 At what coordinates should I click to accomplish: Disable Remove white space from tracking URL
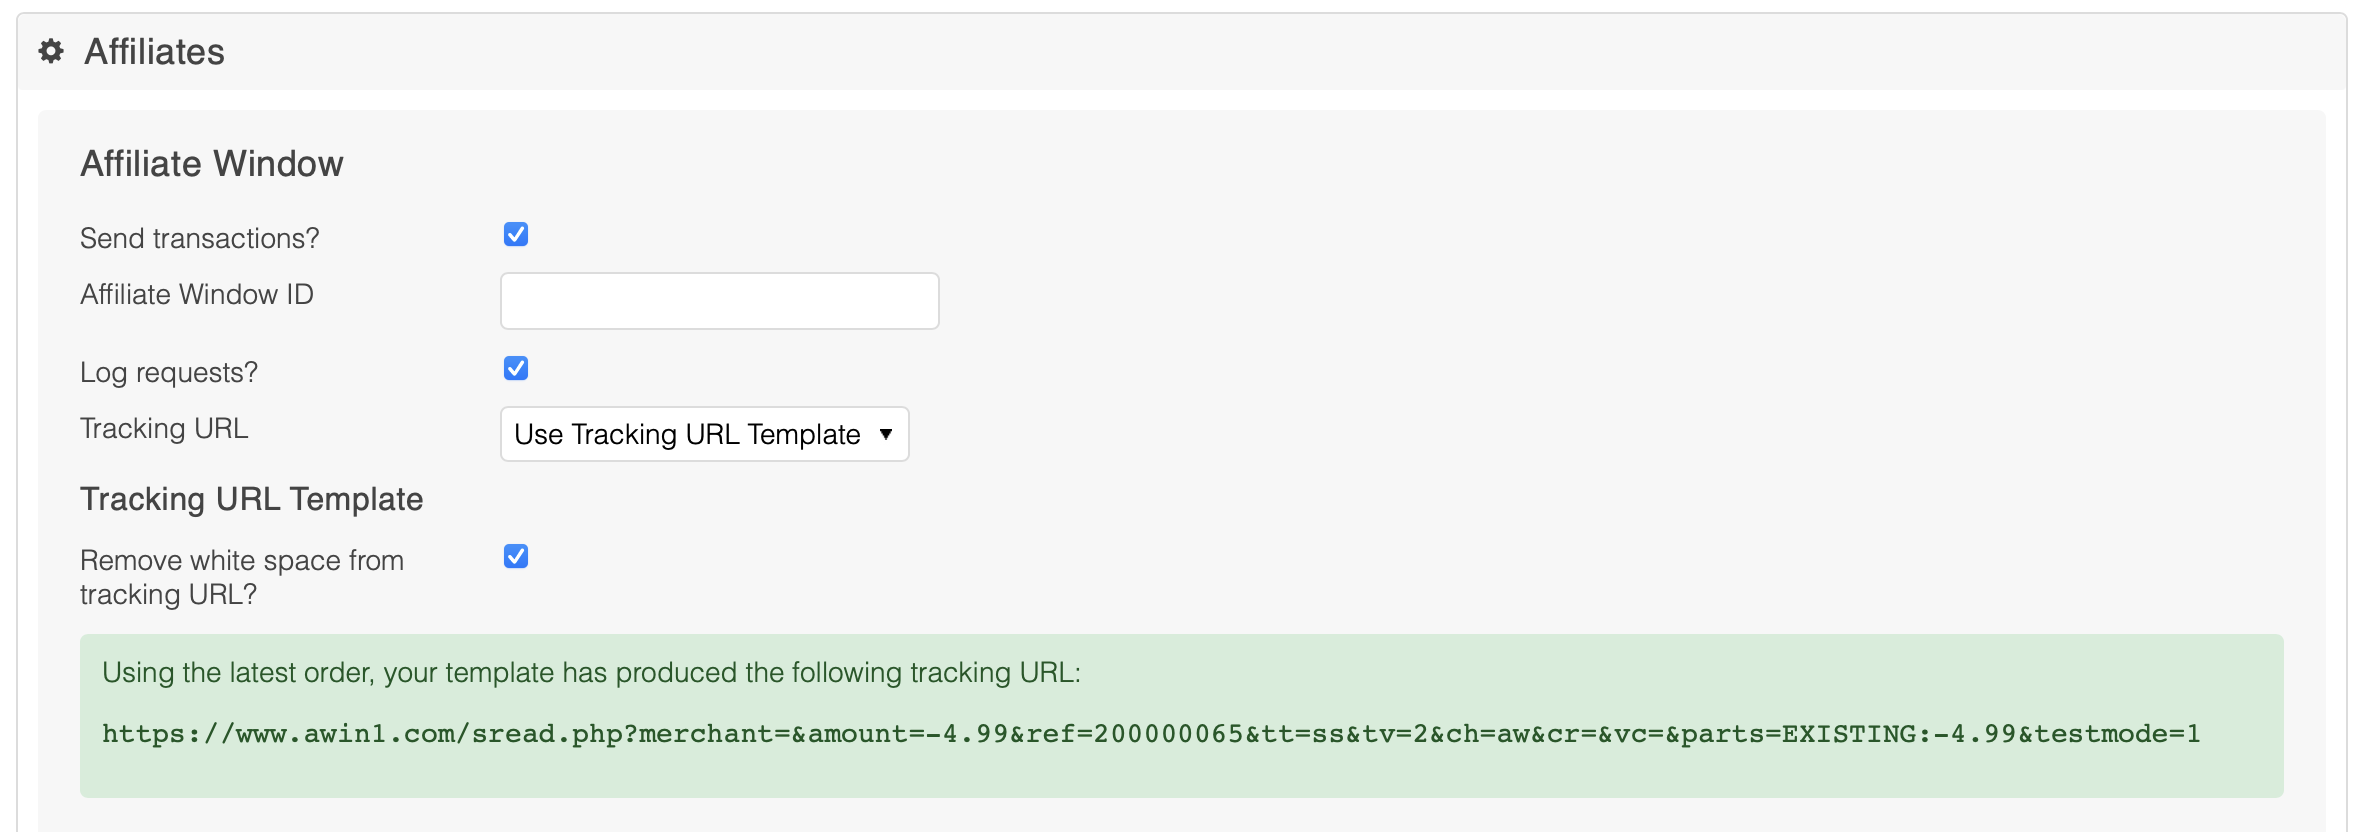[516, 556]
